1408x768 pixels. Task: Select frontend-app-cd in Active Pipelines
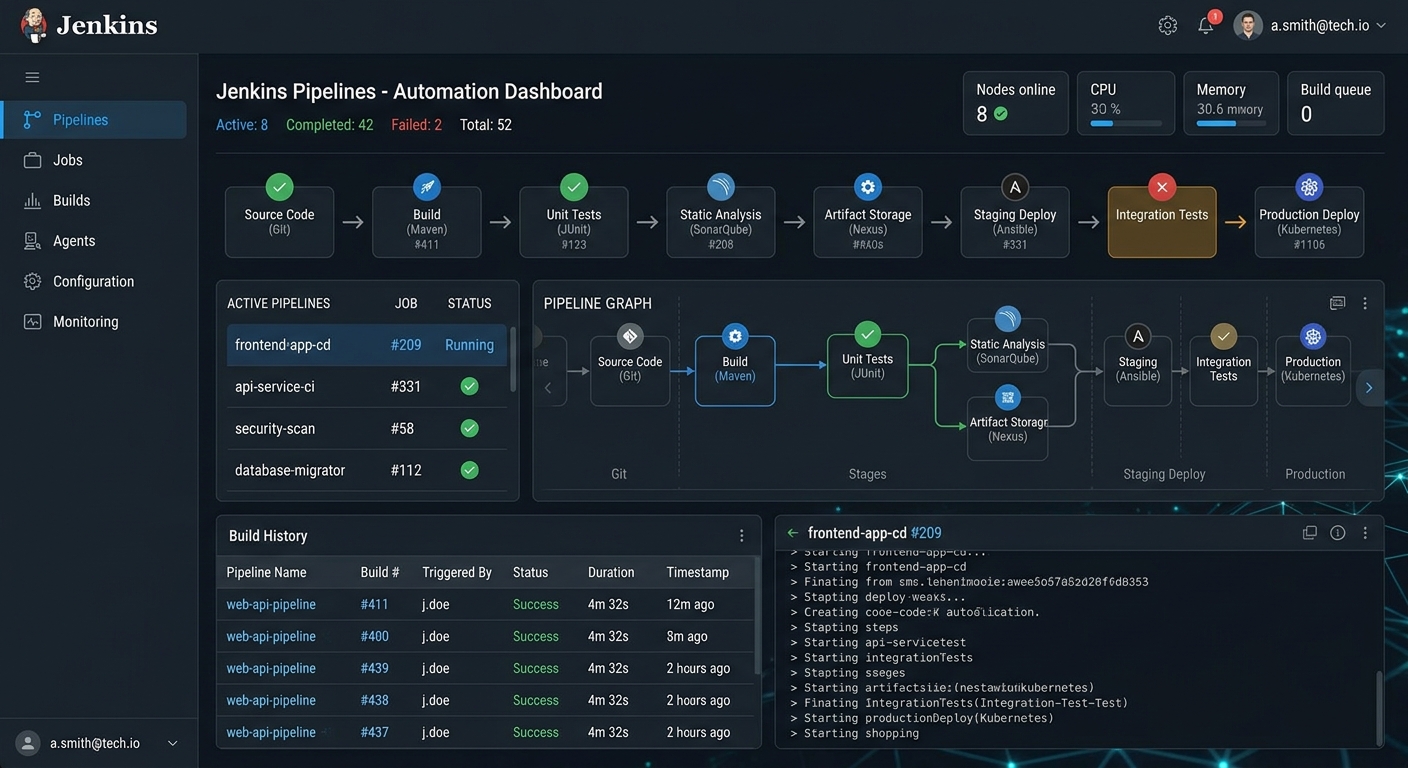283,345
